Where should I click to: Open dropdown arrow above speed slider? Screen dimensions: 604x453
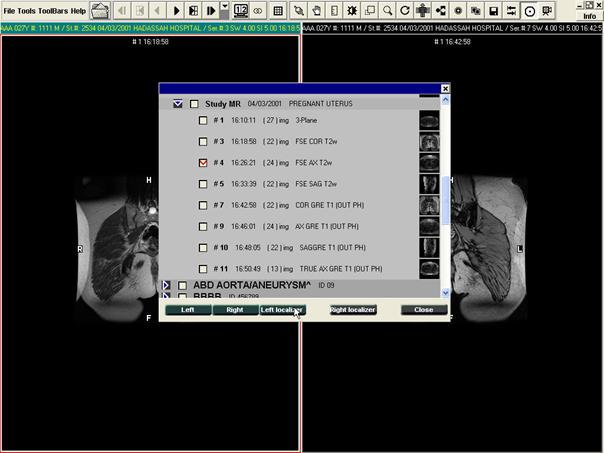[224, 6]
